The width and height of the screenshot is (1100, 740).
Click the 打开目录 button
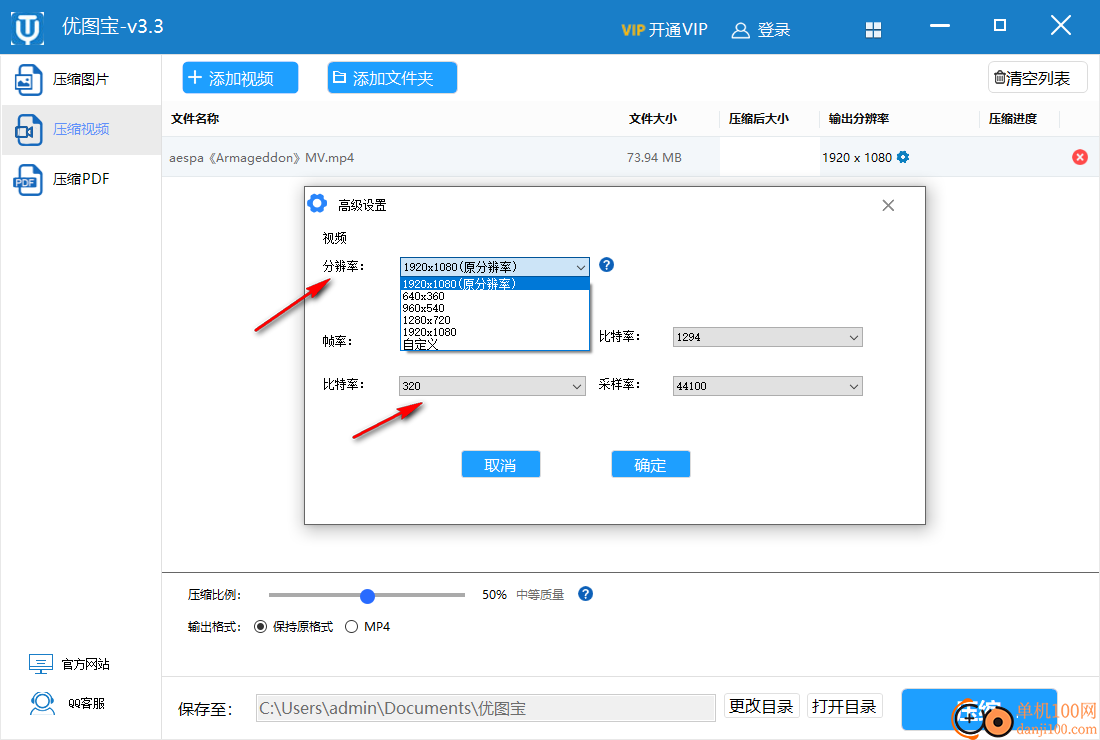(845, 706)
